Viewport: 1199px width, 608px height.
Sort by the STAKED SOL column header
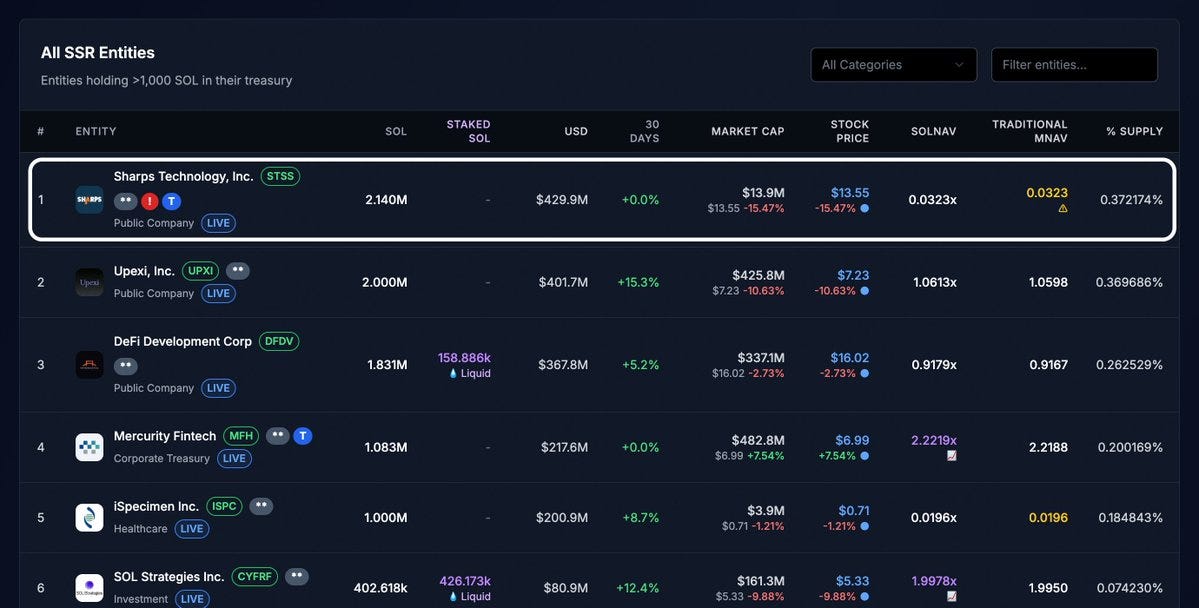pyautogui.click(x=468, y=132)
